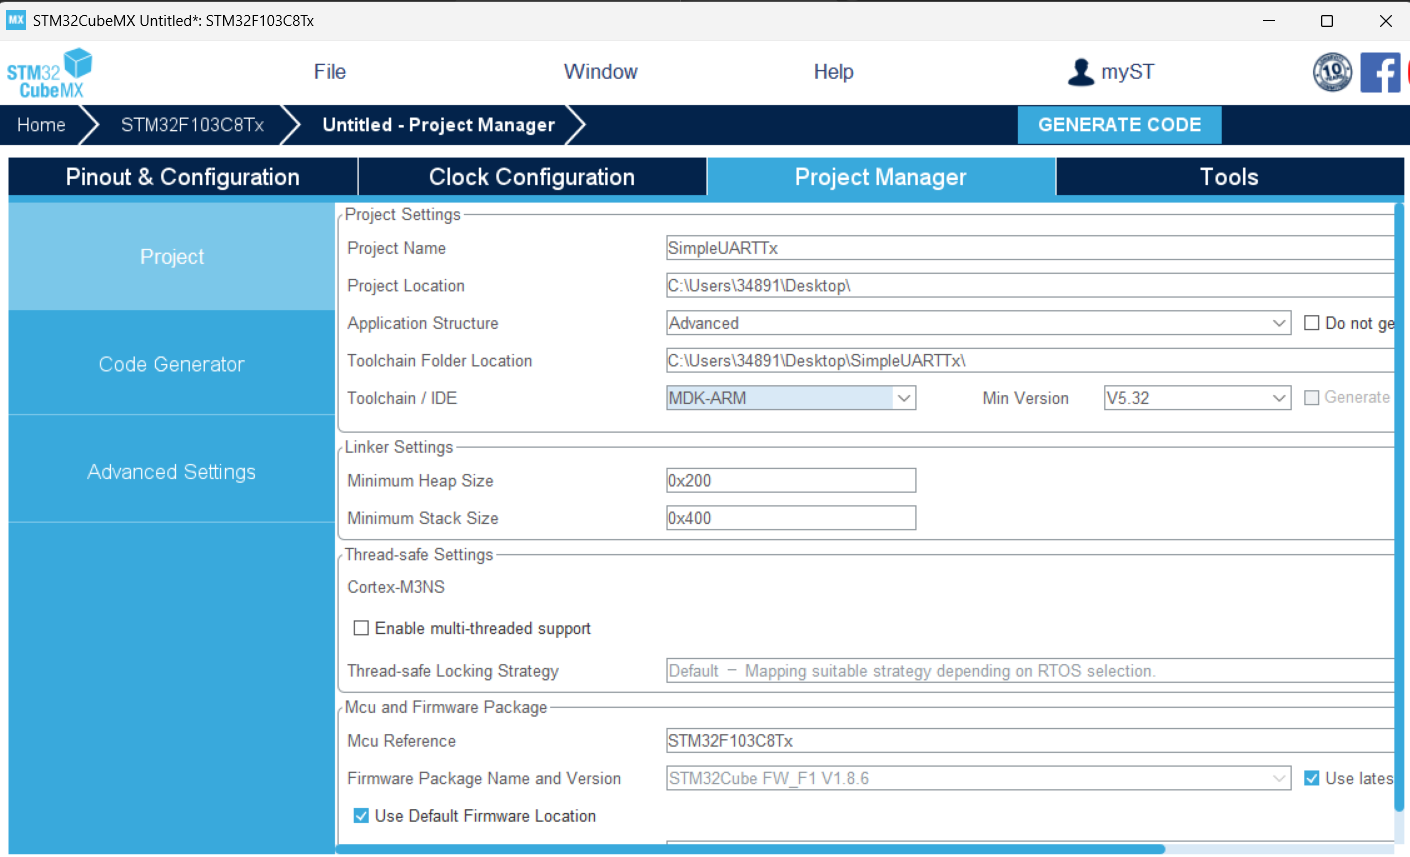Switch to the Tools tab
This screenshot has height=857, width=1410.
pyautogui.click(x=1230, y=177)
